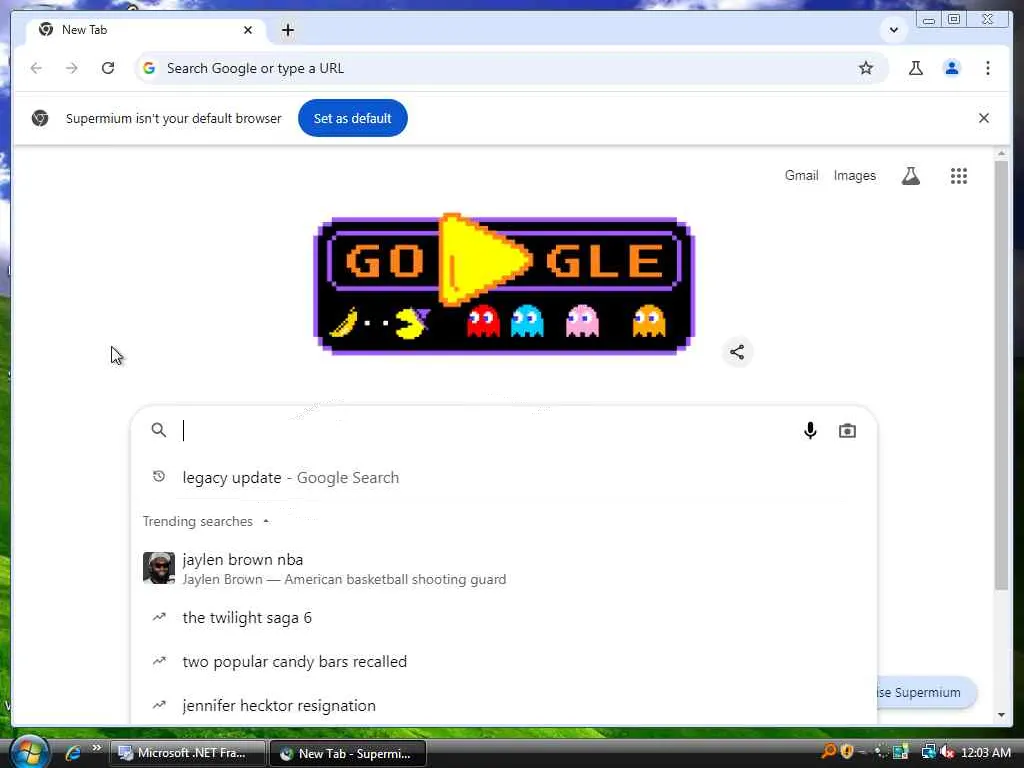Screen dimensions: 1024x768
Task: Click the Google icon in address bar
Action: click(149, 68)
